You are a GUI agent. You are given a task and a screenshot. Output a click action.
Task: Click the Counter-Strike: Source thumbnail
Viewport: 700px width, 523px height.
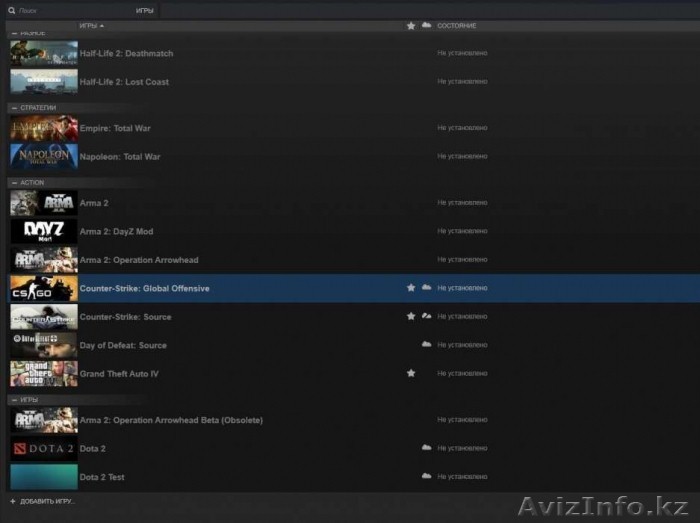coord(44,317)
